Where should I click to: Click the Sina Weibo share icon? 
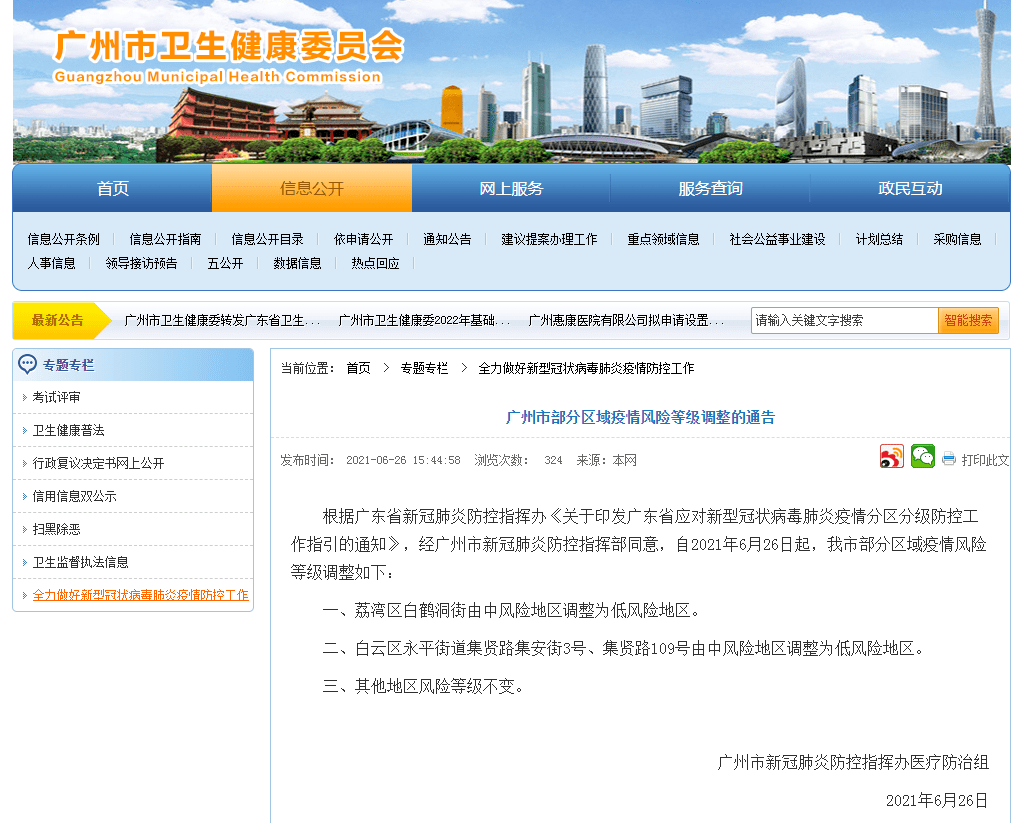[x=891, y=455]
